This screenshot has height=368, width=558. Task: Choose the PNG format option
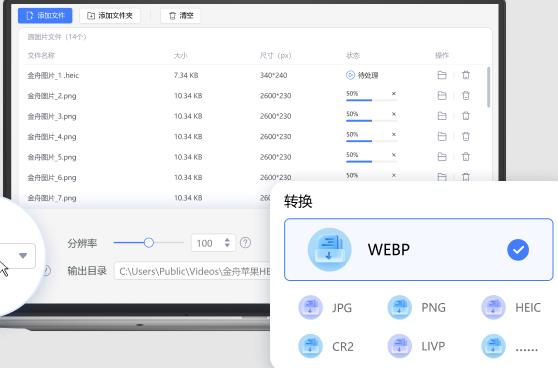[x=416, y=307]
